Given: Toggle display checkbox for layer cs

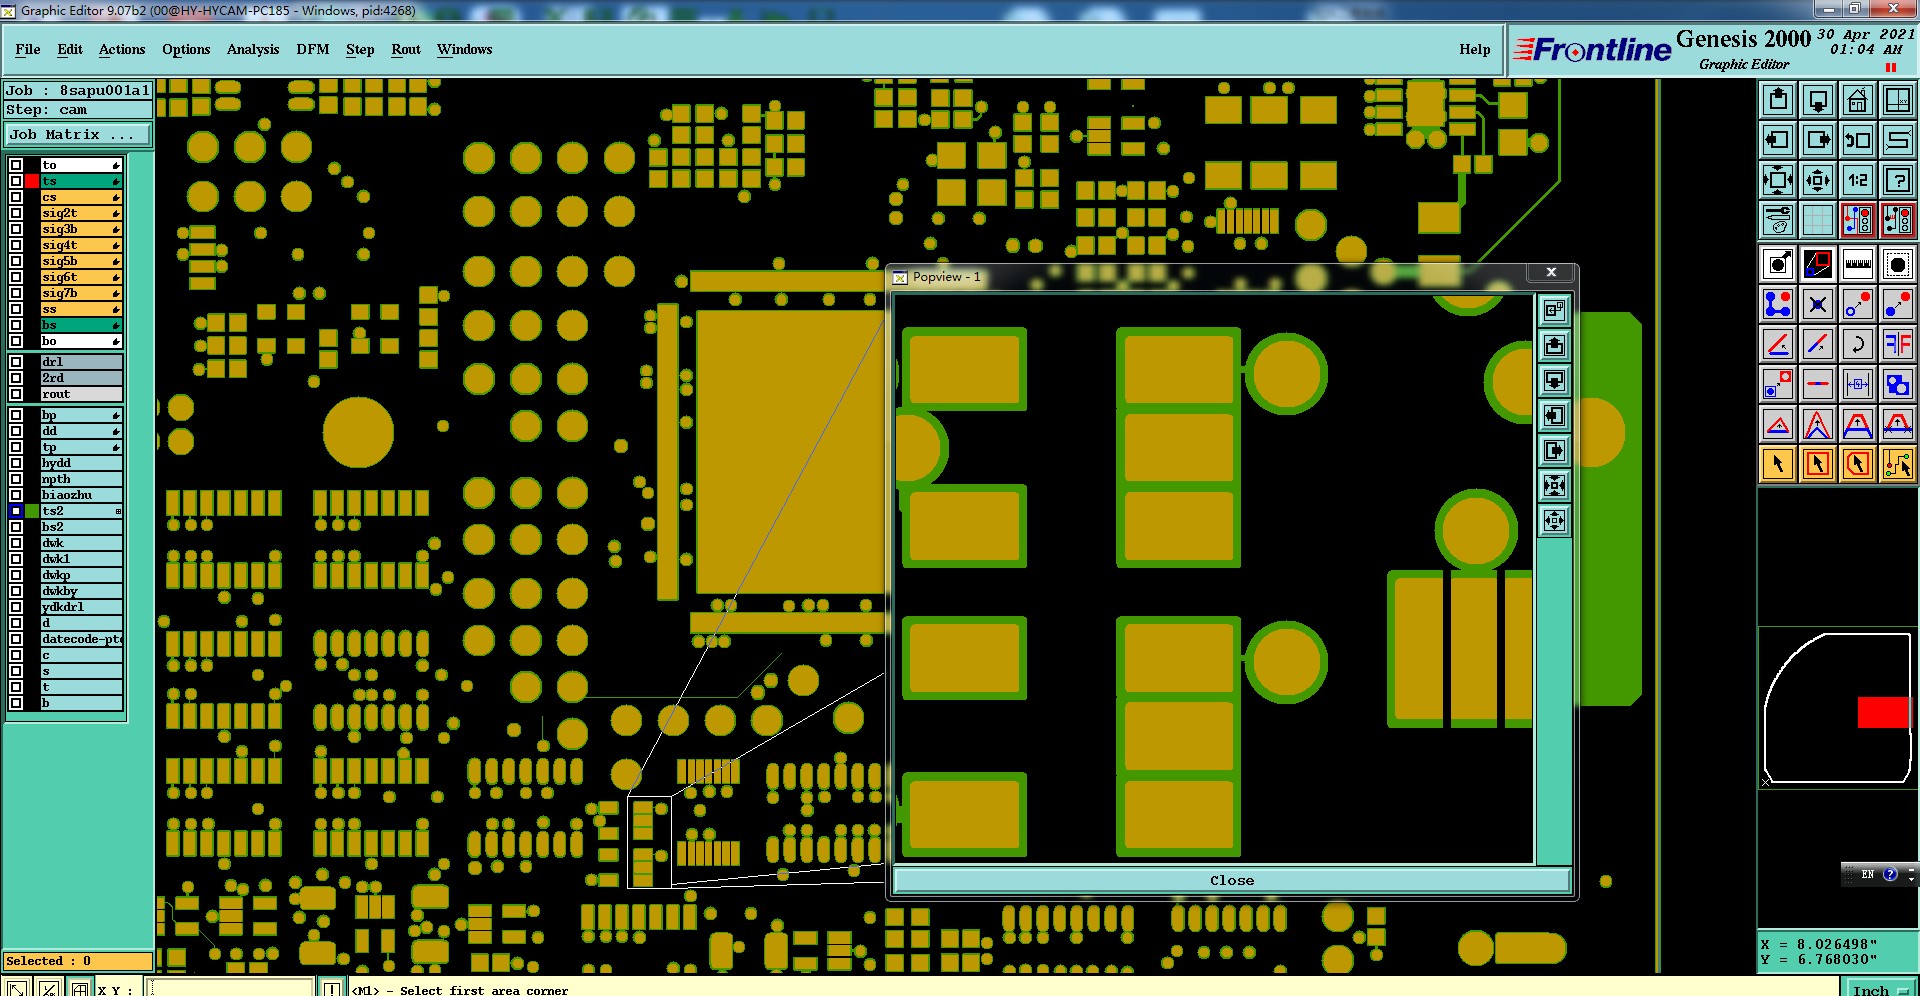Looking at the screenshot, I should [16, 197].
